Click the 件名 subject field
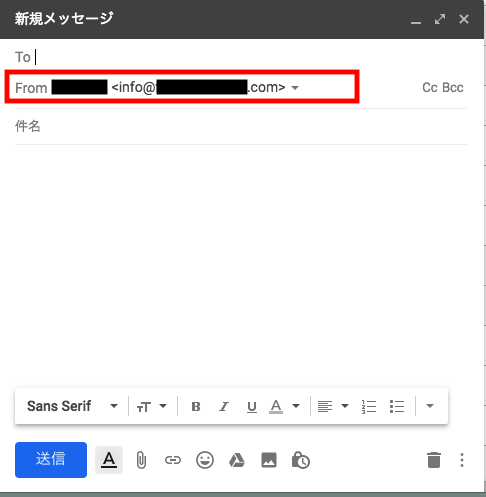 coord(241,127)
